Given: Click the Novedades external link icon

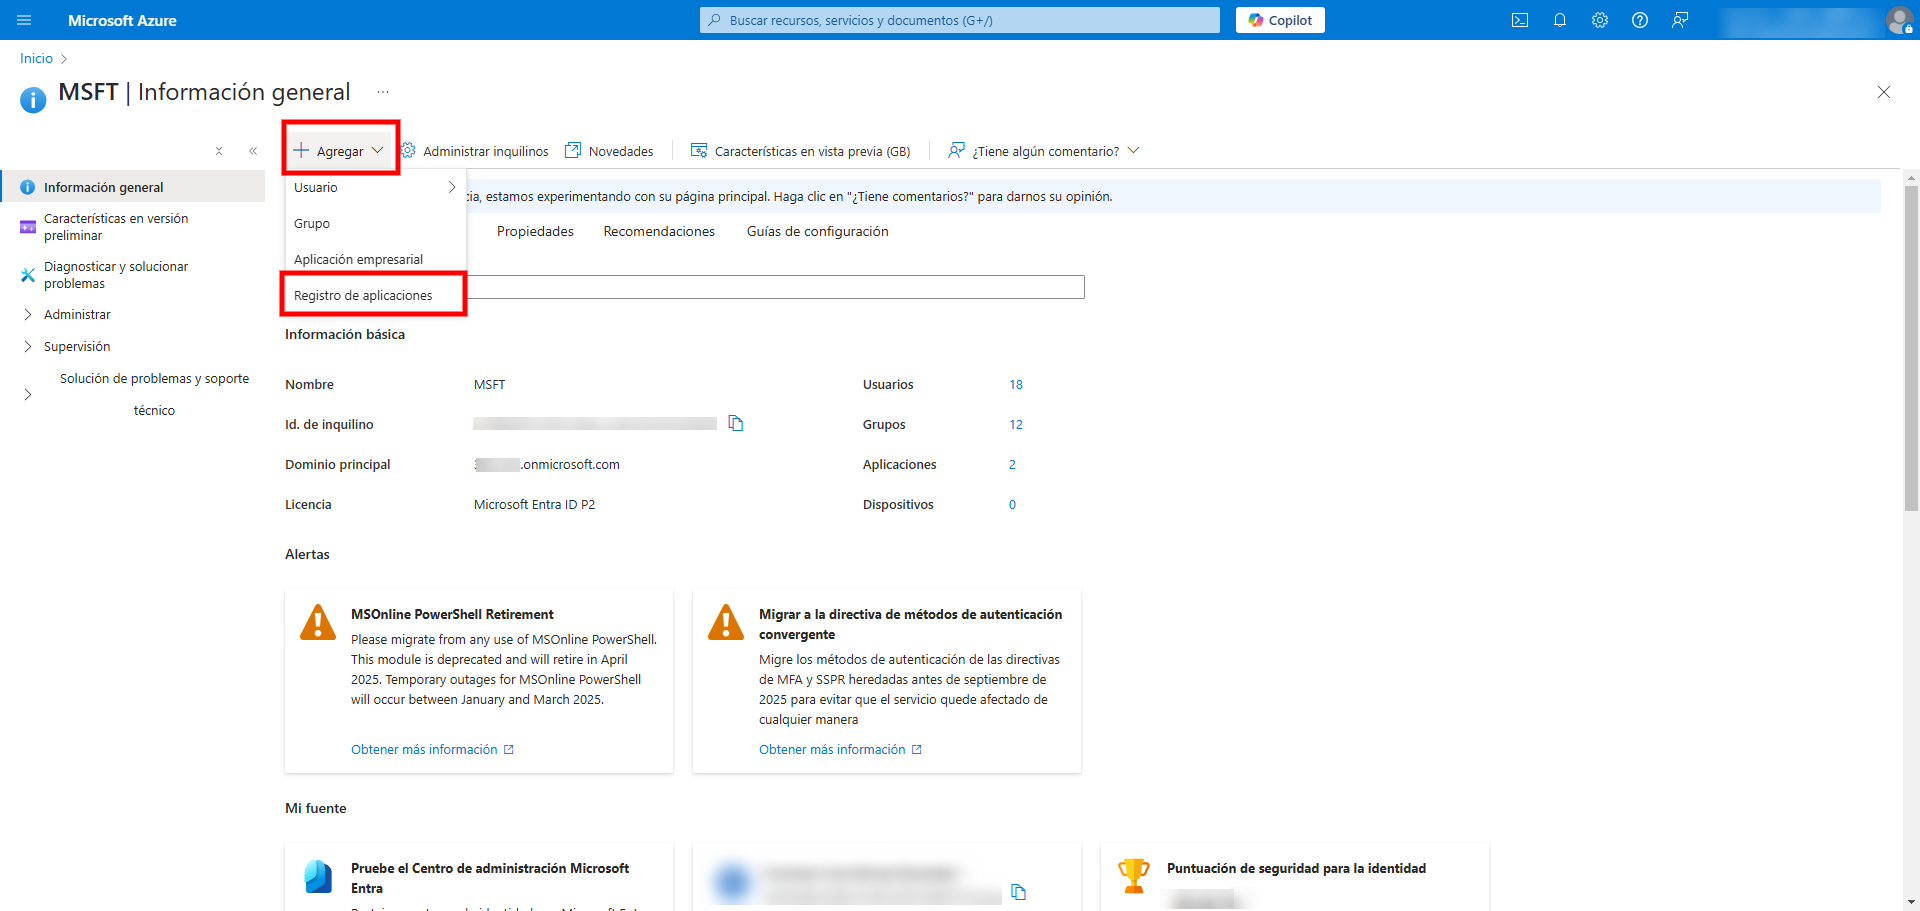Looking at the screenshot, I should tap(573, 151).
